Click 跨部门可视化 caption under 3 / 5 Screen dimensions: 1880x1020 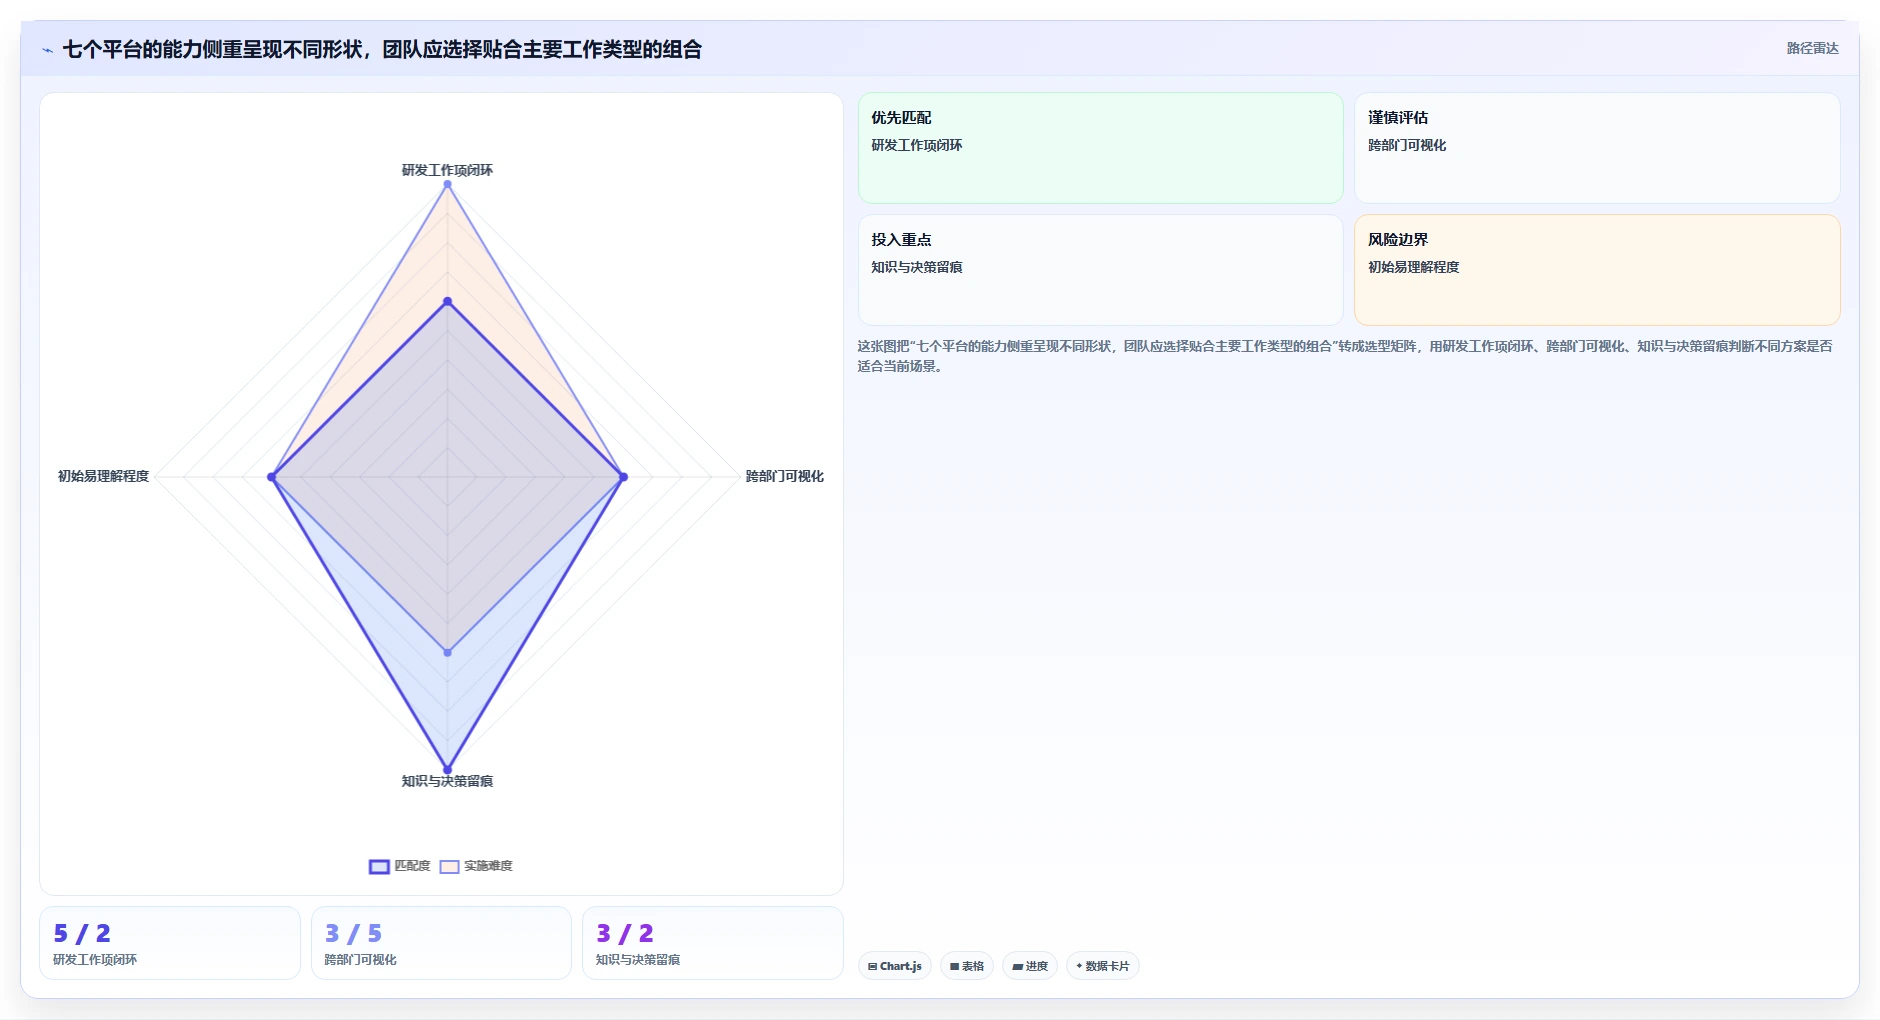[360, 959]
